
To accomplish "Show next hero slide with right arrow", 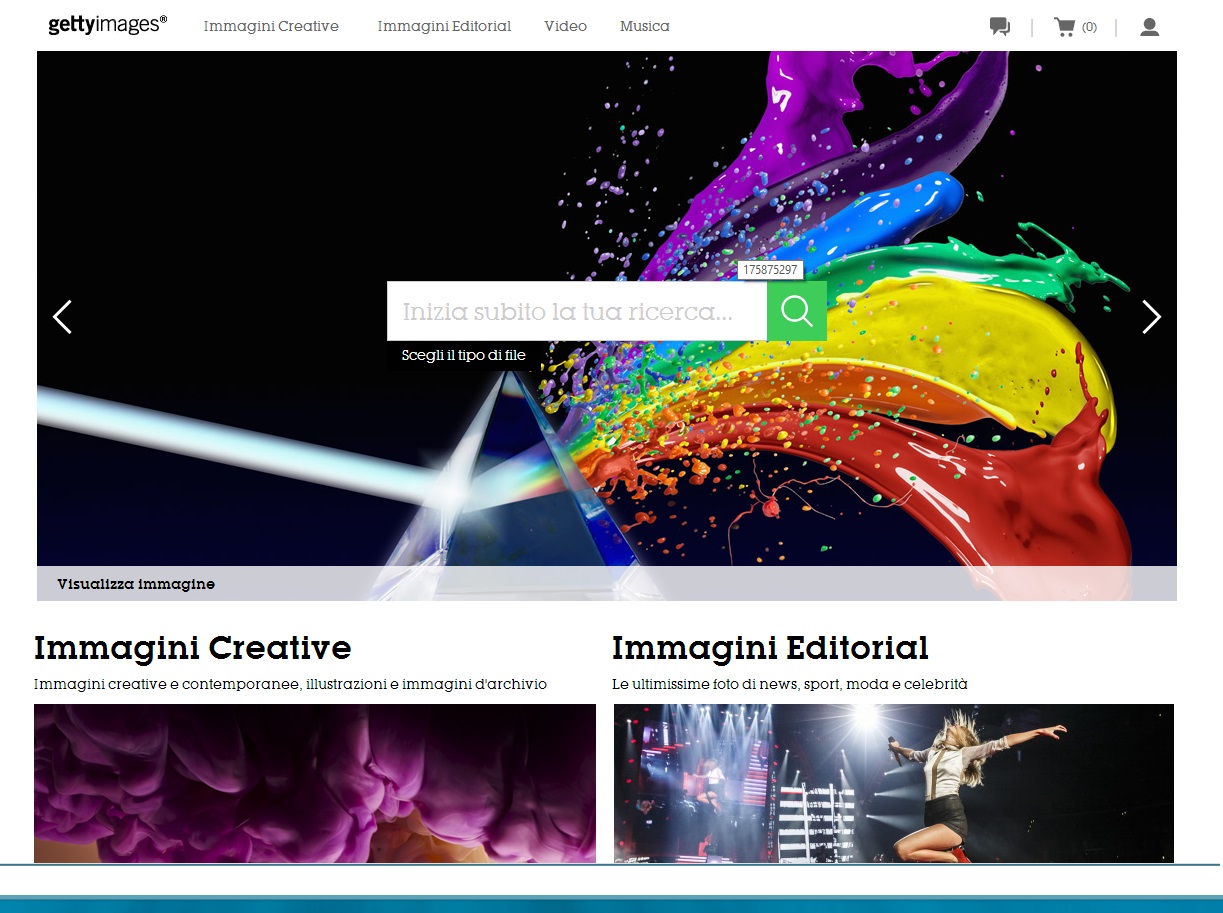I will [1152, 317].
